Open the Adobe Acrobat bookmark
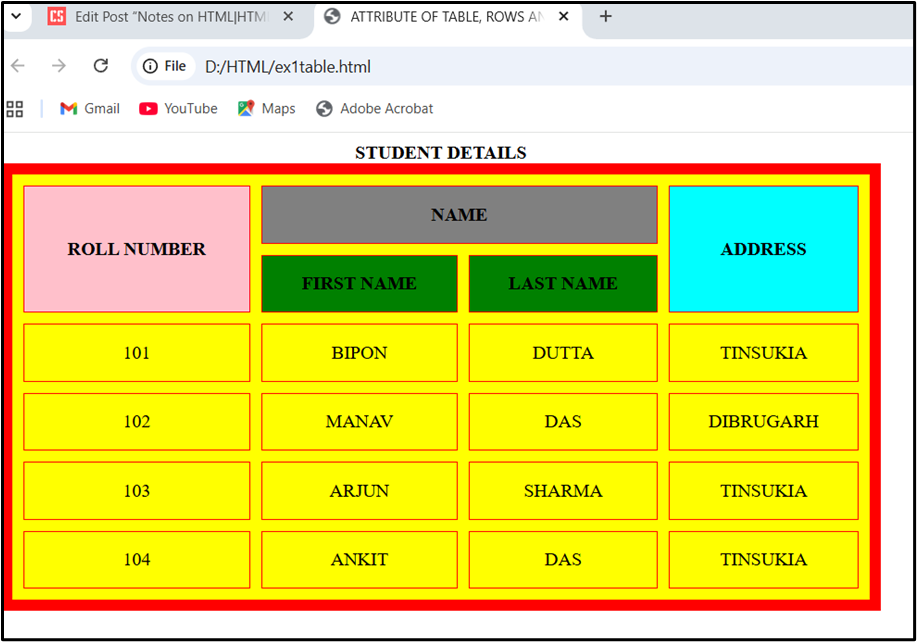Viewport: 917px width, 642px height. pyautogui.click(x=374, y=109)
